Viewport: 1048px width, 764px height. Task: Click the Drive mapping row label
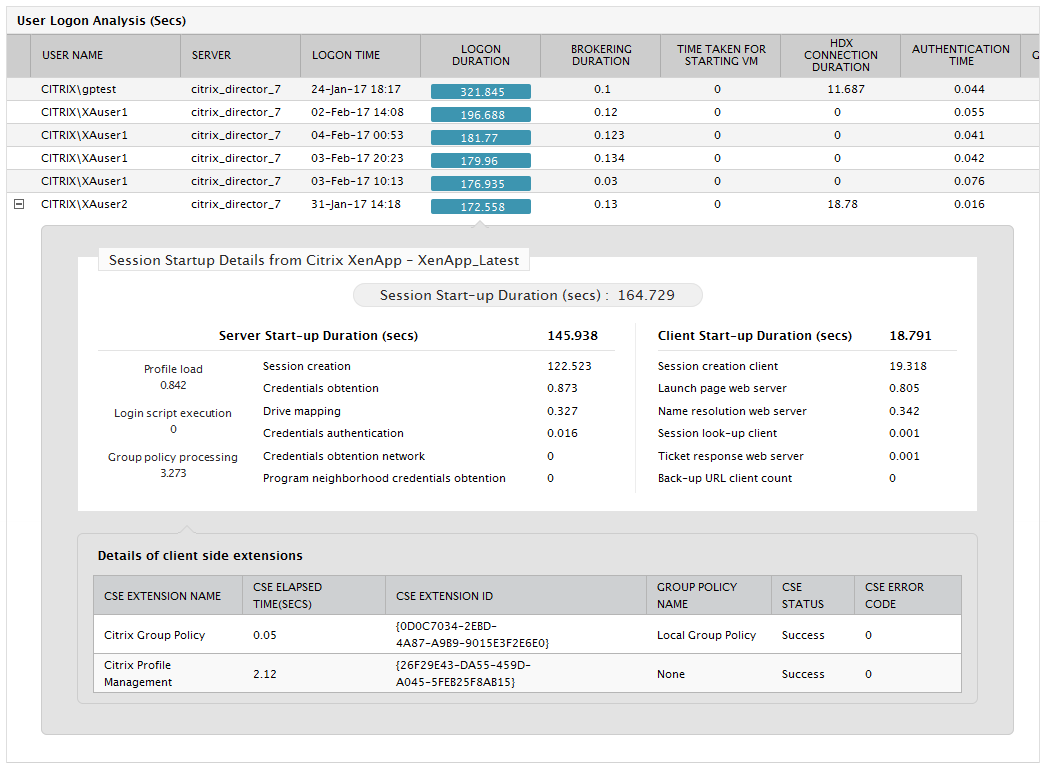(x=301, y=411)
